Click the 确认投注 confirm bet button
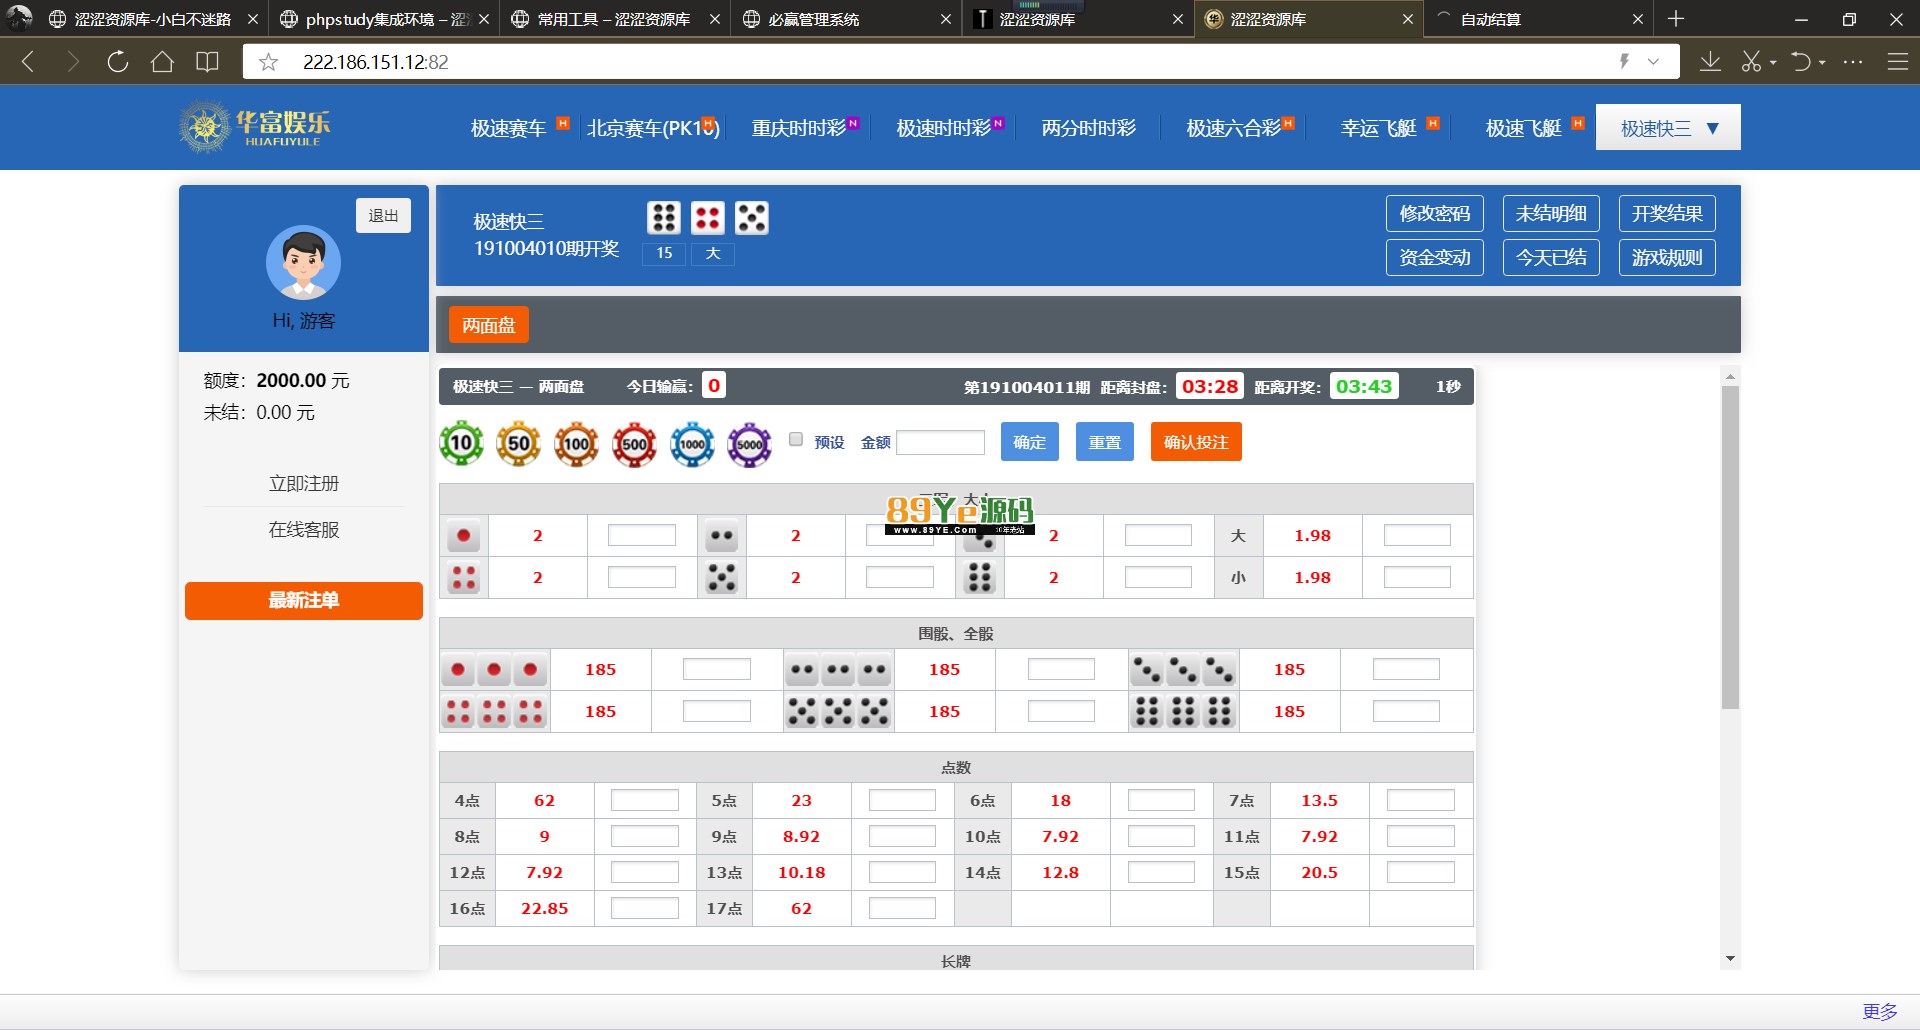Screen dimensions: 1920x1030 pos(1196,442)
